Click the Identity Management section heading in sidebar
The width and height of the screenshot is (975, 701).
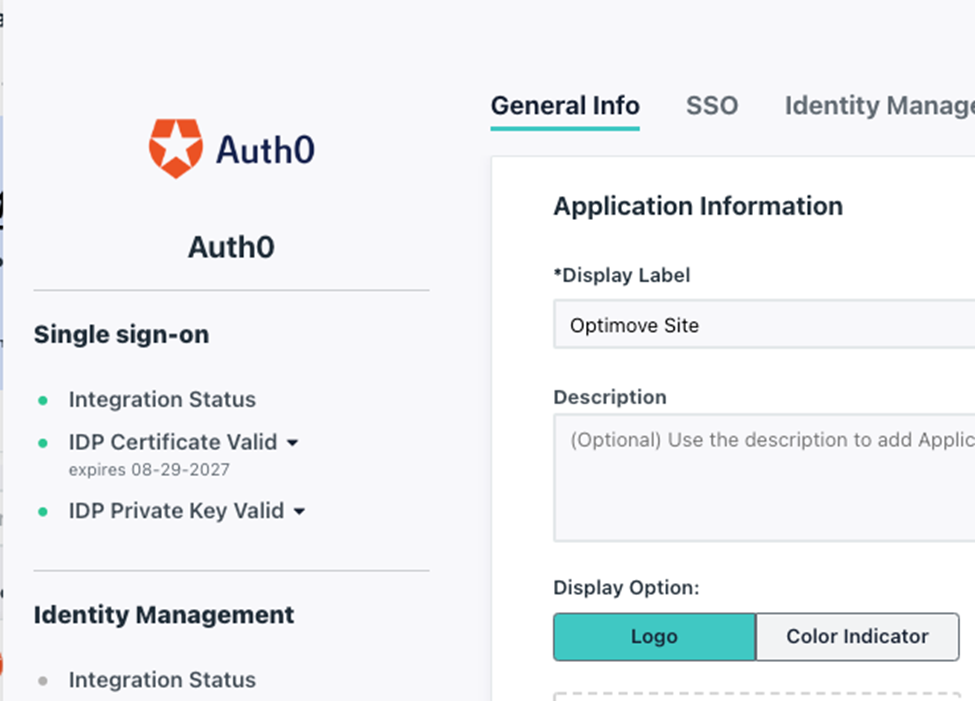click(x=164, y=615)
